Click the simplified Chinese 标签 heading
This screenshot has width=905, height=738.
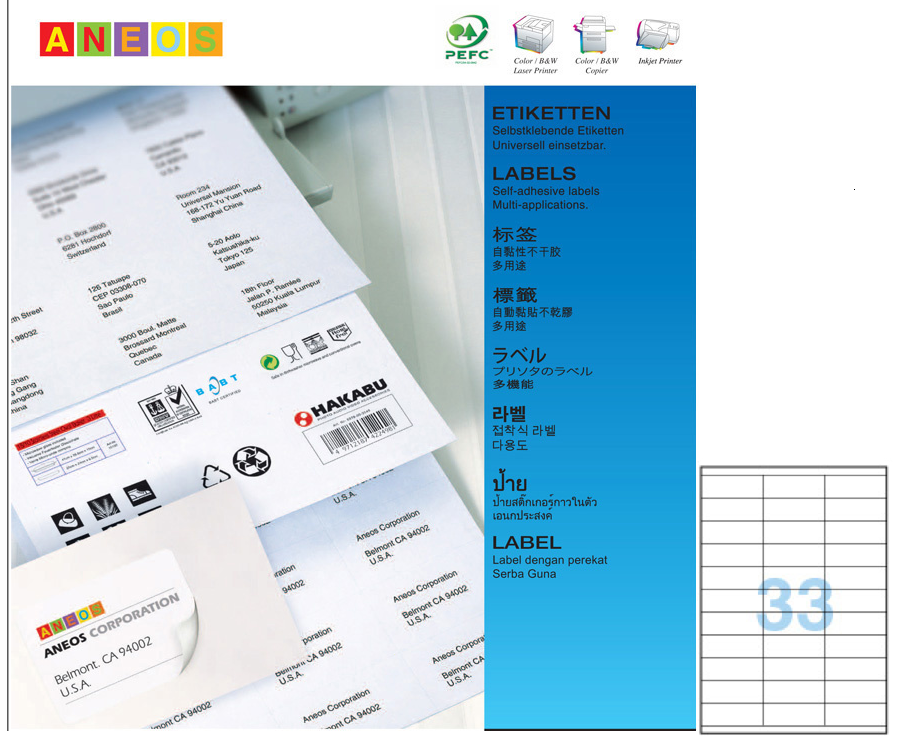pos(514,234)
